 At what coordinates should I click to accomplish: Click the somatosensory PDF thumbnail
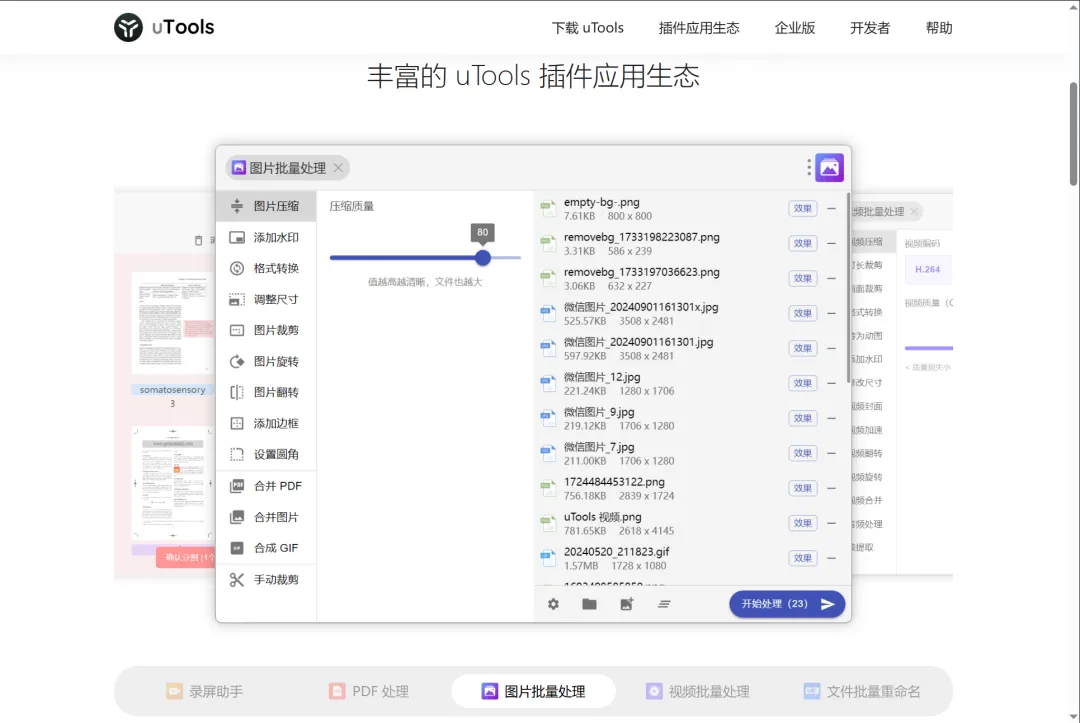pyautogui.click(x=172, y=322)
